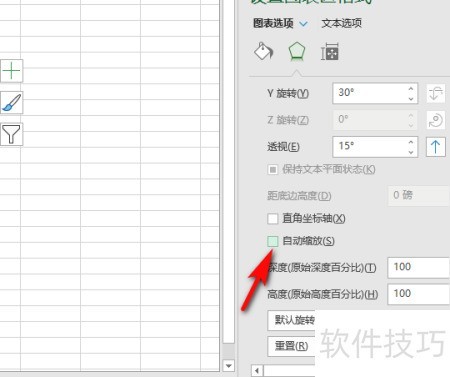The width and height of the screenshot is (450, 377).
Task: Switch to 文本选项 tab
Action: pyautogui.click(x=342, y=23)
